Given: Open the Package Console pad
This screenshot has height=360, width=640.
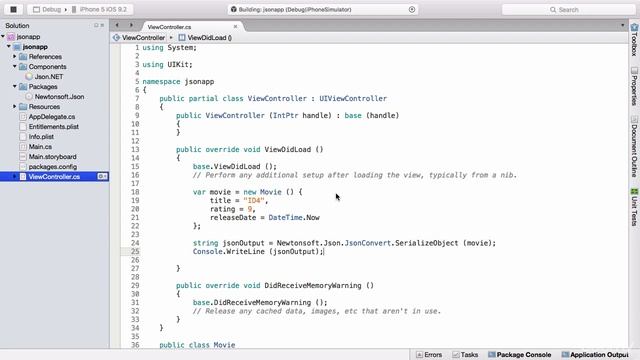Looking at the screenshot, I should [520, 355].
